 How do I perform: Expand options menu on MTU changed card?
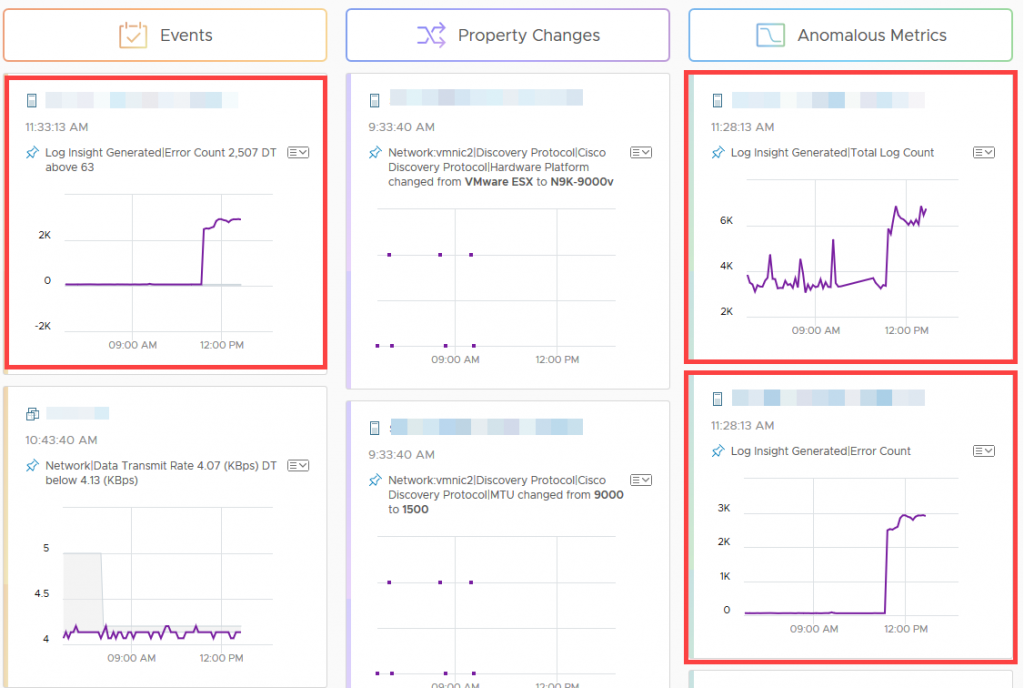pos(641,480)
